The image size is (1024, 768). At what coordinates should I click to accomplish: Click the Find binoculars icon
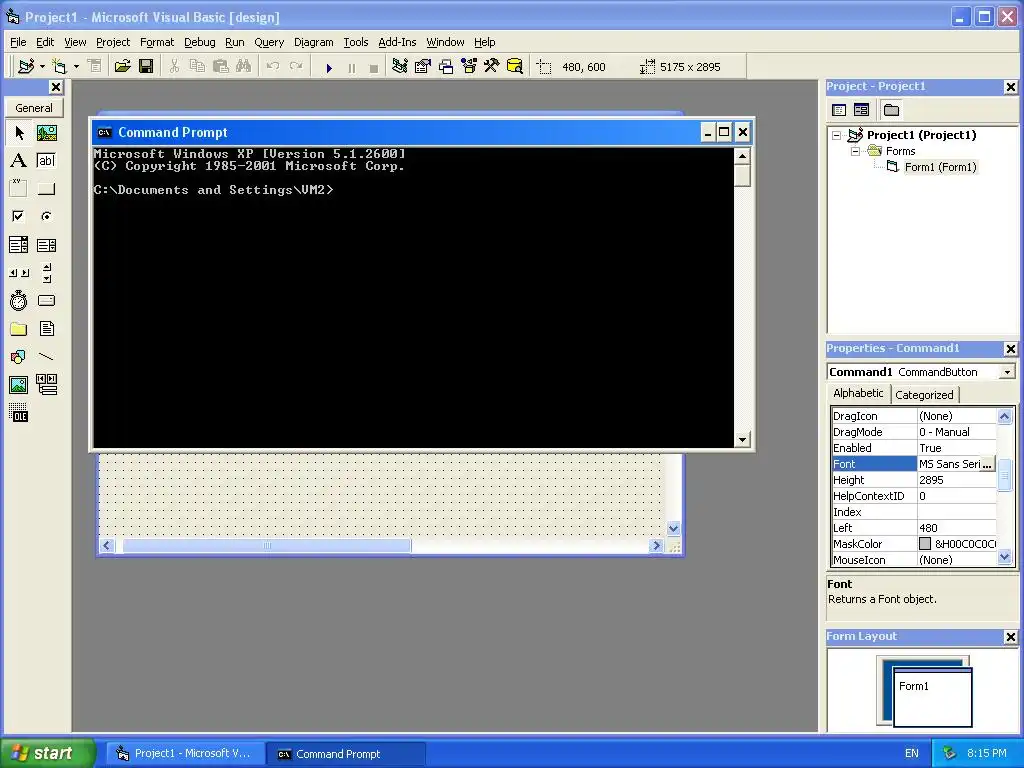tap(244, 67)
